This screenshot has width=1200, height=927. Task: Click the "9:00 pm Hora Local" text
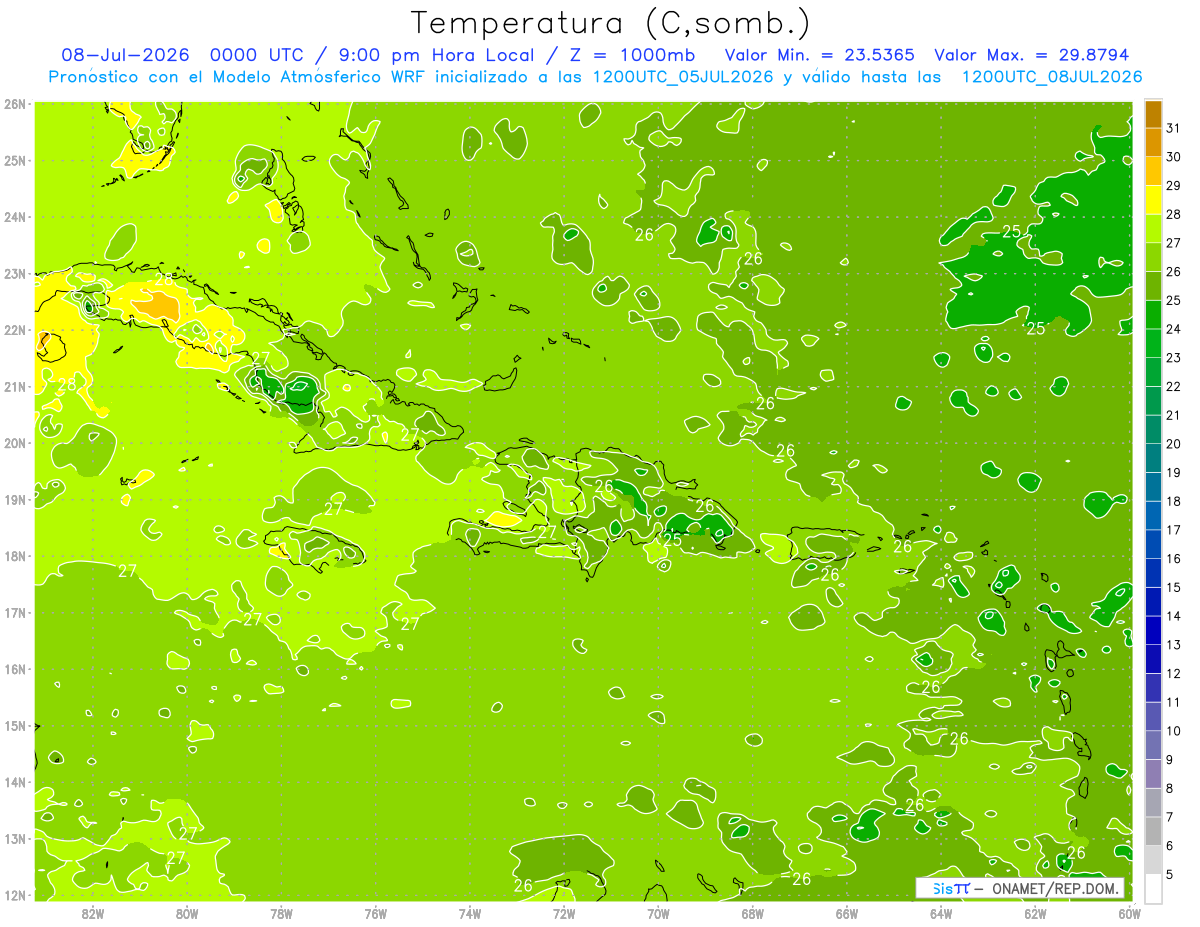point(434,55)
